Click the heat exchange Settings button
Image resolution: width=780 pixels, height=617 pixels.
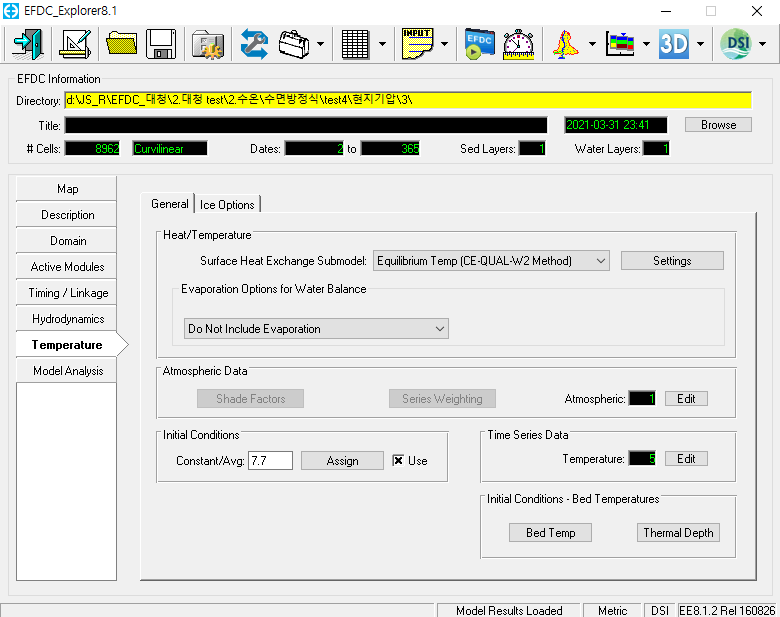pyautogui.click(x=672, y=261)
